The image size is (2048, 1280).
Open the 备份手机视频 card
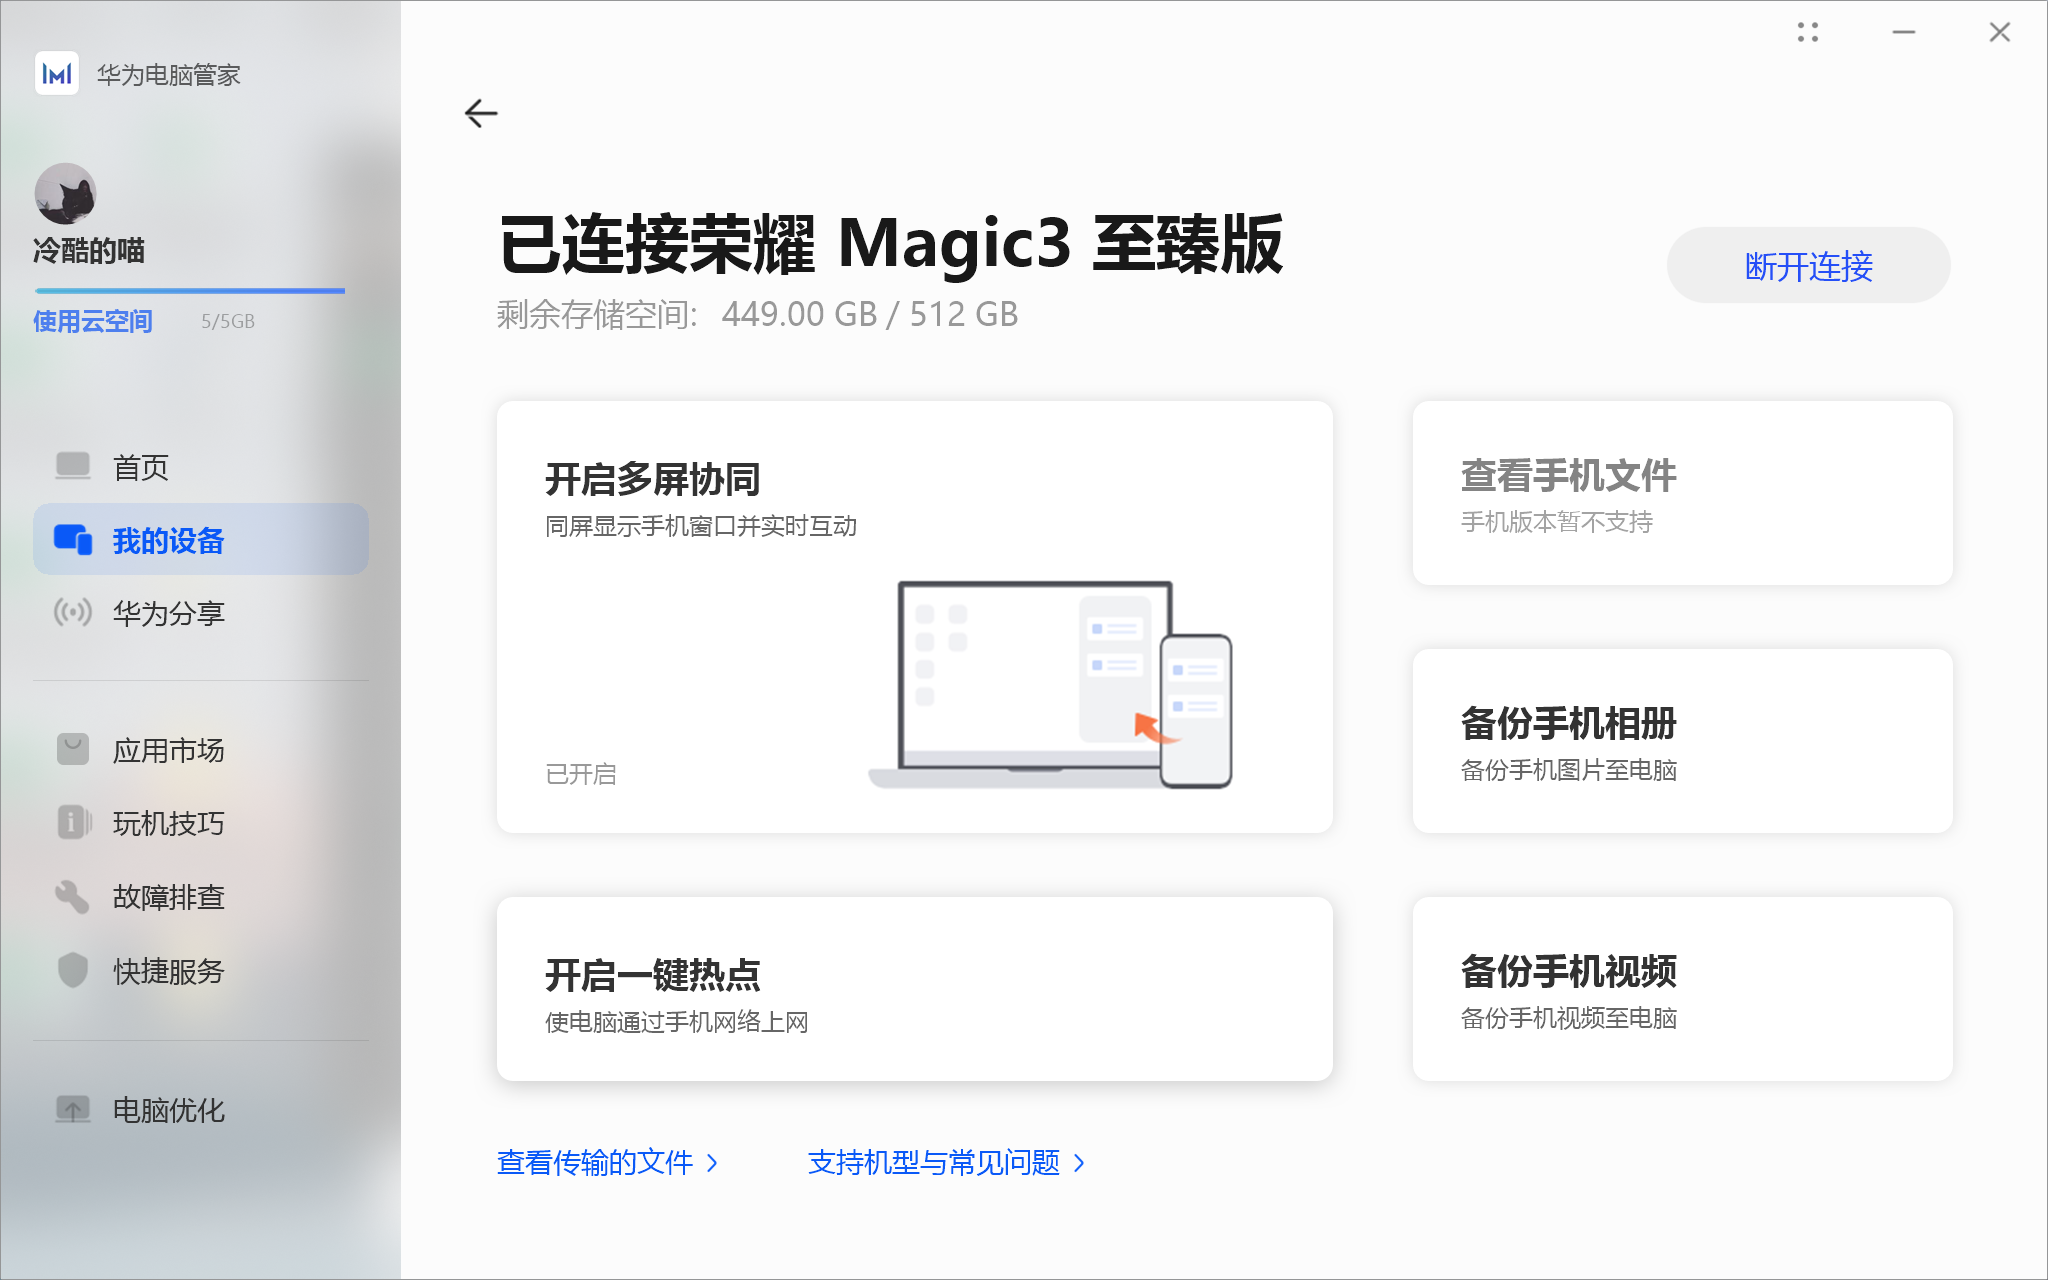pyautogui.click(x=1682, y=989)
